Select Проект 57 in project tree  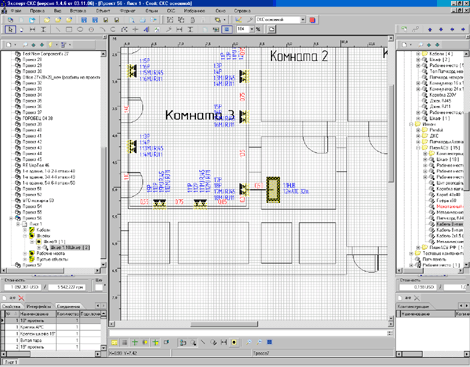[32, 265]
